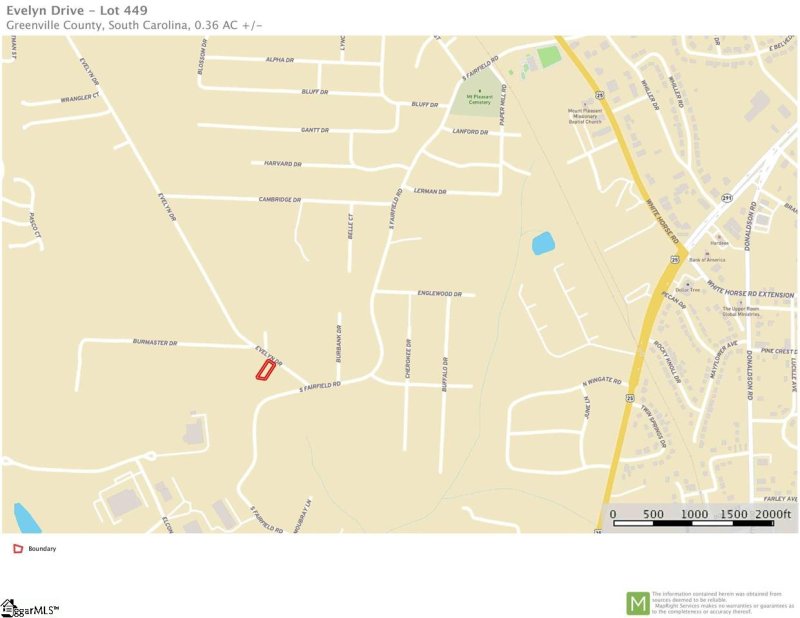The width and height of the screenshot is (800, 618).
Task: Click the Greenville County subtitle text
Action: click(134, 25)
